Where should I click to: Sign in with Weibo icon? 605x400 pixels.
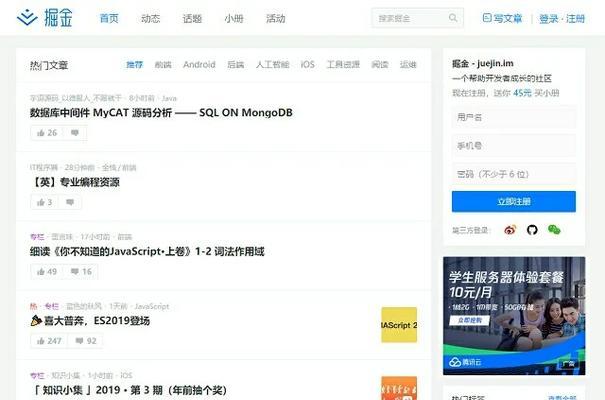point(510,230)
